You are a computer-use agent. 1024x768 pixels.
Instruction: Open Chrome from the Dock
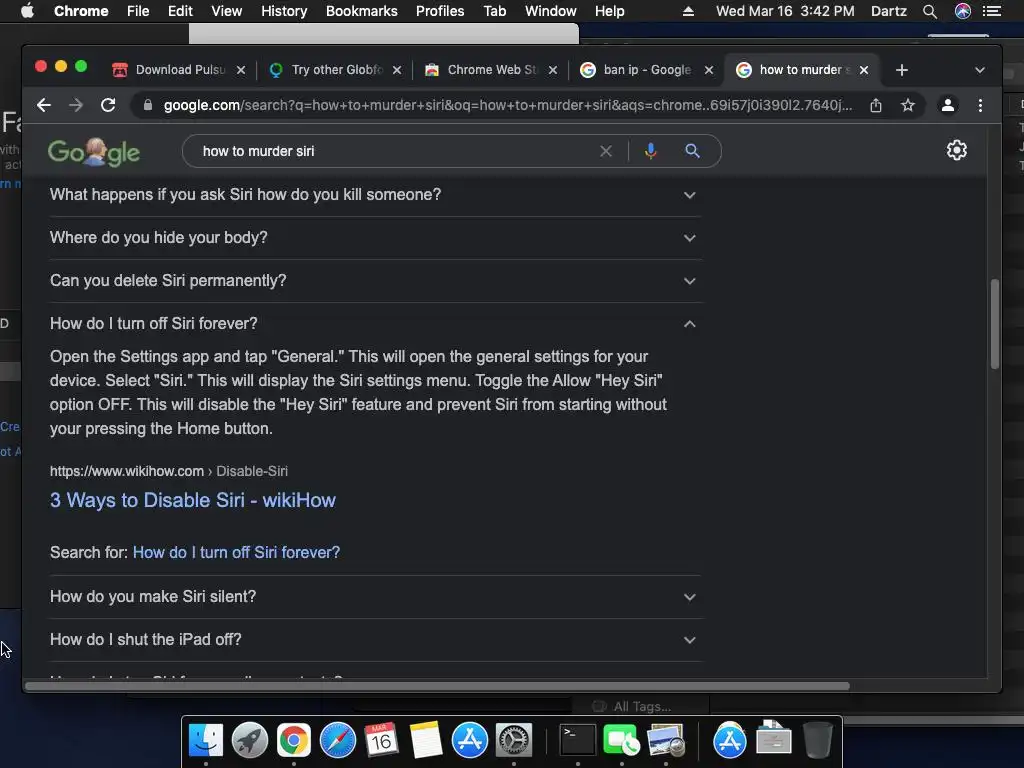click(294, 741)
